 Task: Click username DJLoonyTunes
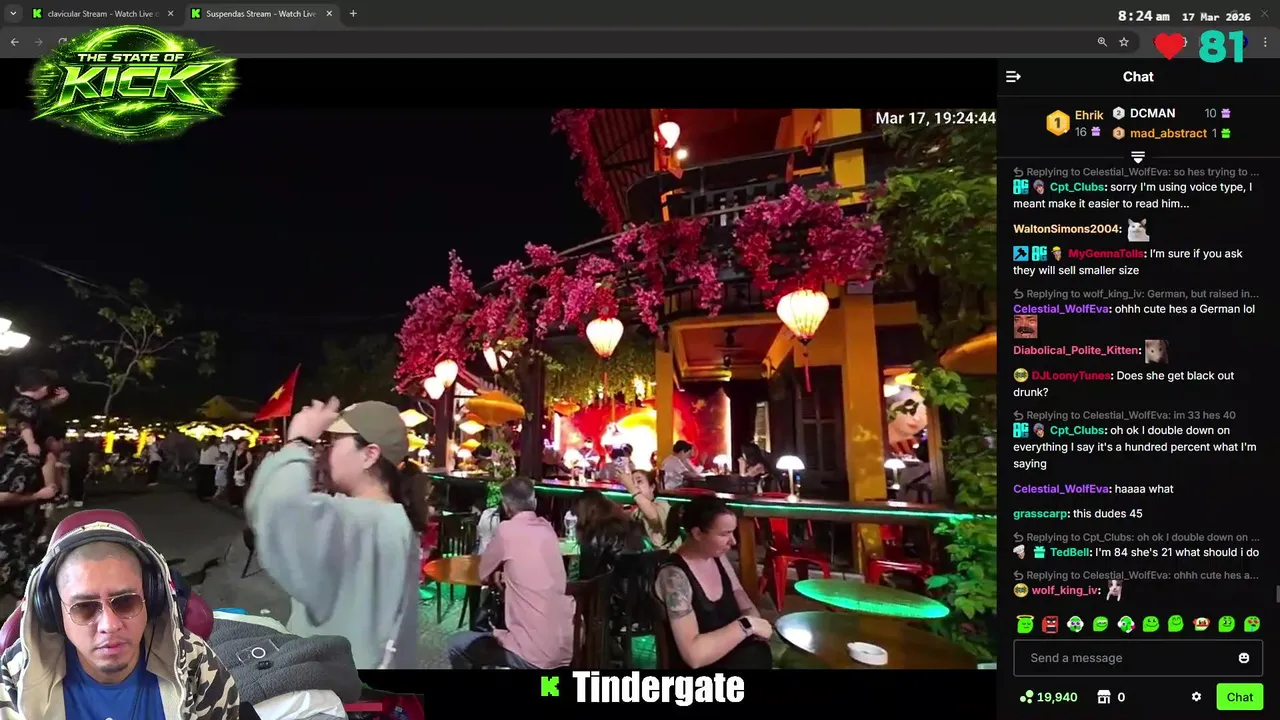point(1071,376)
